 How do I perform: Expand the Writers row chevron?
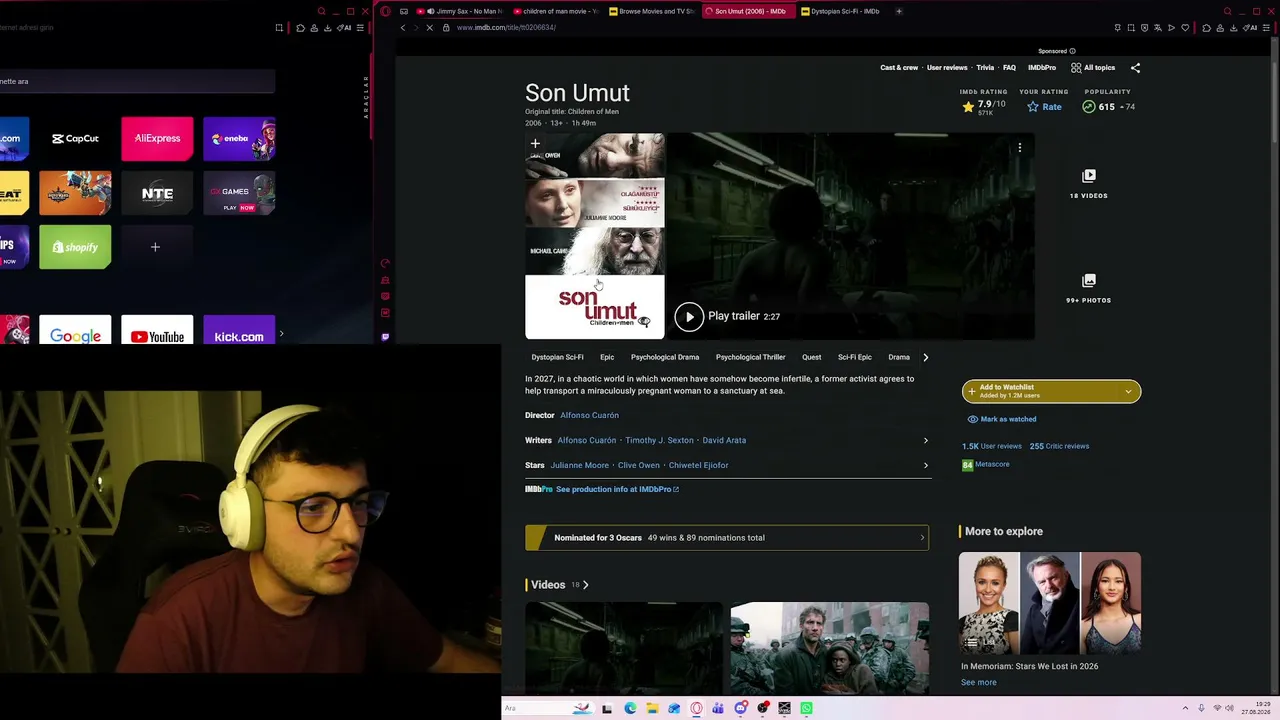pos(925,440)
